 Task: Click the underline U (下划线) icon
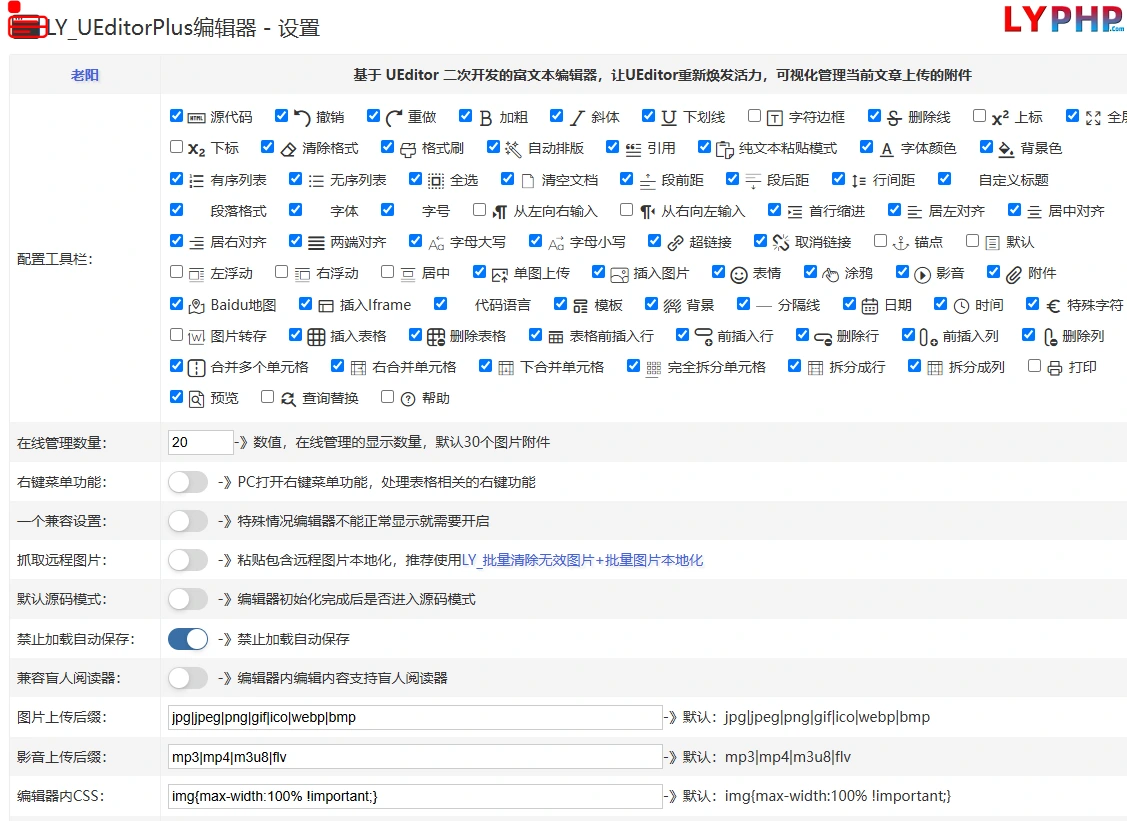[x=669, y=118]
